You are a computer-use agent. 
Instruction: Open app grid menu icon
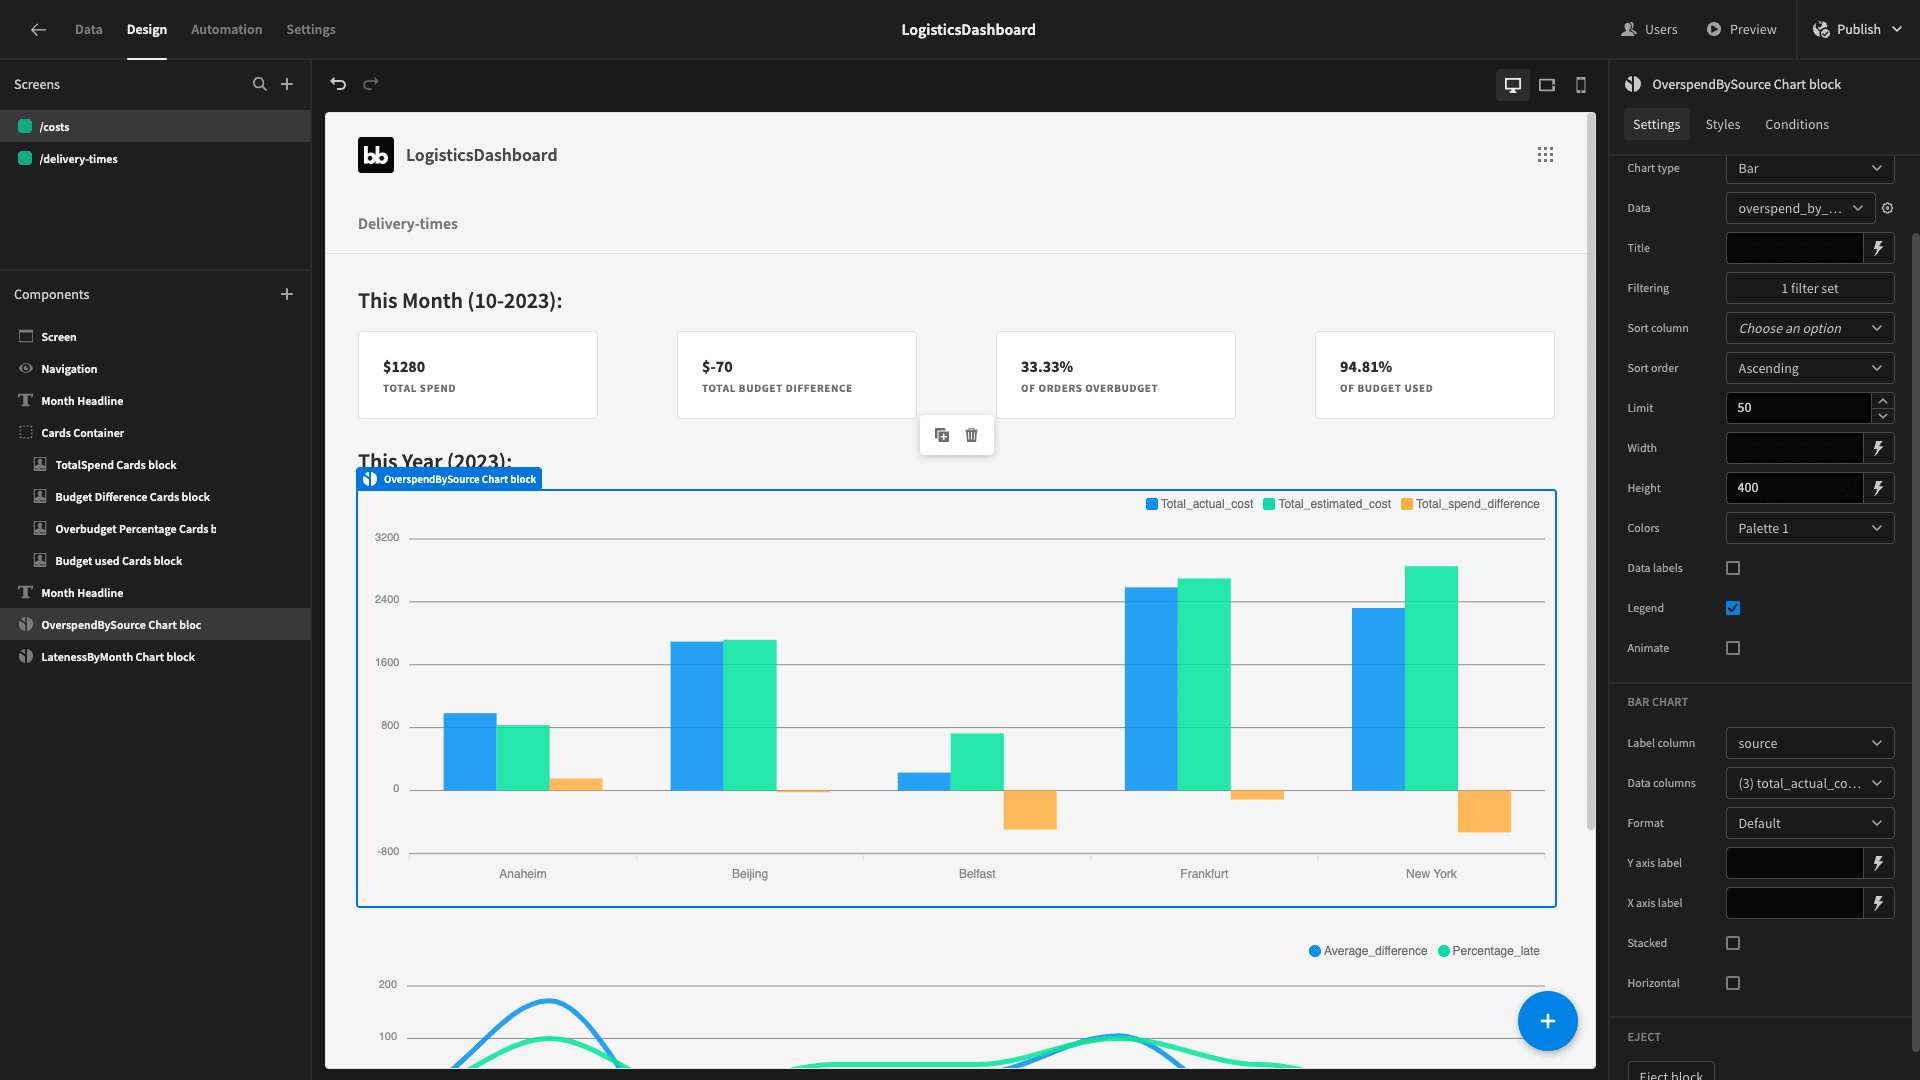(x=1546, y=155)
